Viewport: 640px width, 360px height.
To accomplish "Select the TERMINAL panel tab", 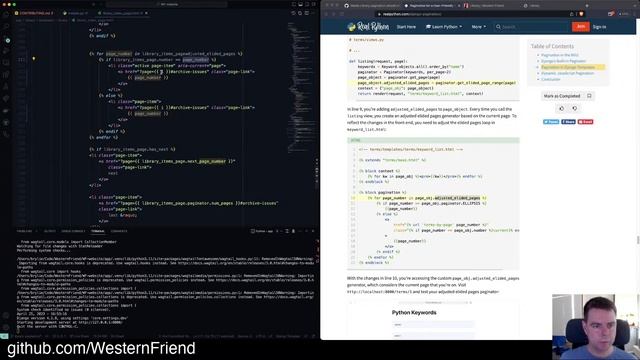I will (98, 231).
